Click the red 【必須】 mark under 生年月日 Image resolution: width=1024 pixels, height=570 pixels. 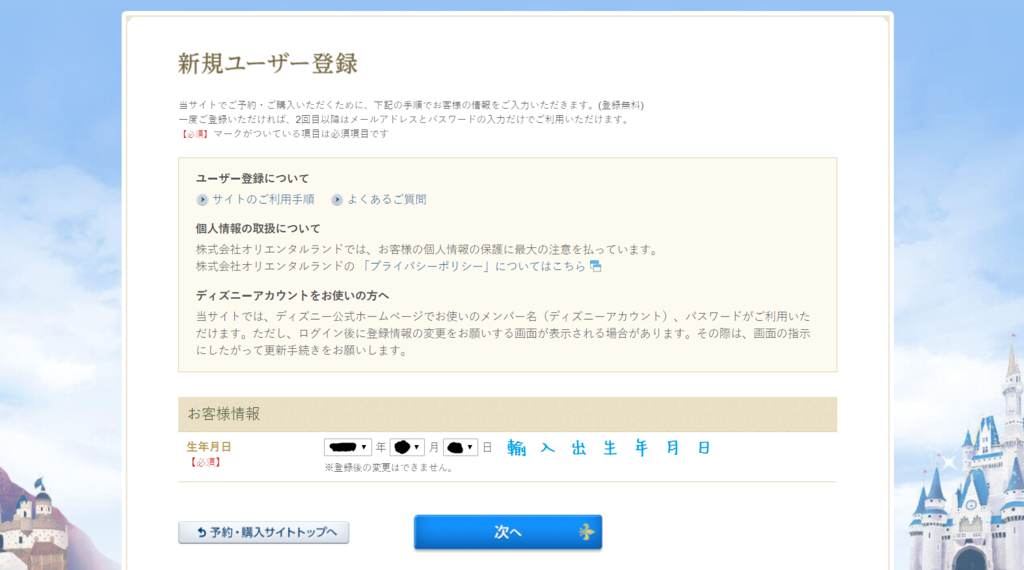pos(204,462)
